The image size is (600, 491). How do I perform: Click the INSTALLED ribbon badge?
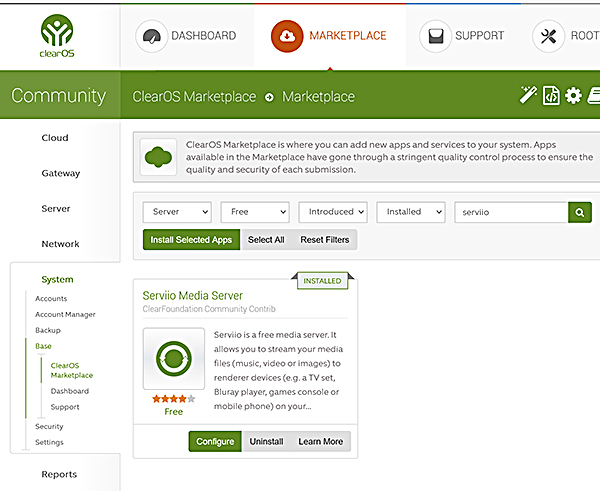coord(322,281)
